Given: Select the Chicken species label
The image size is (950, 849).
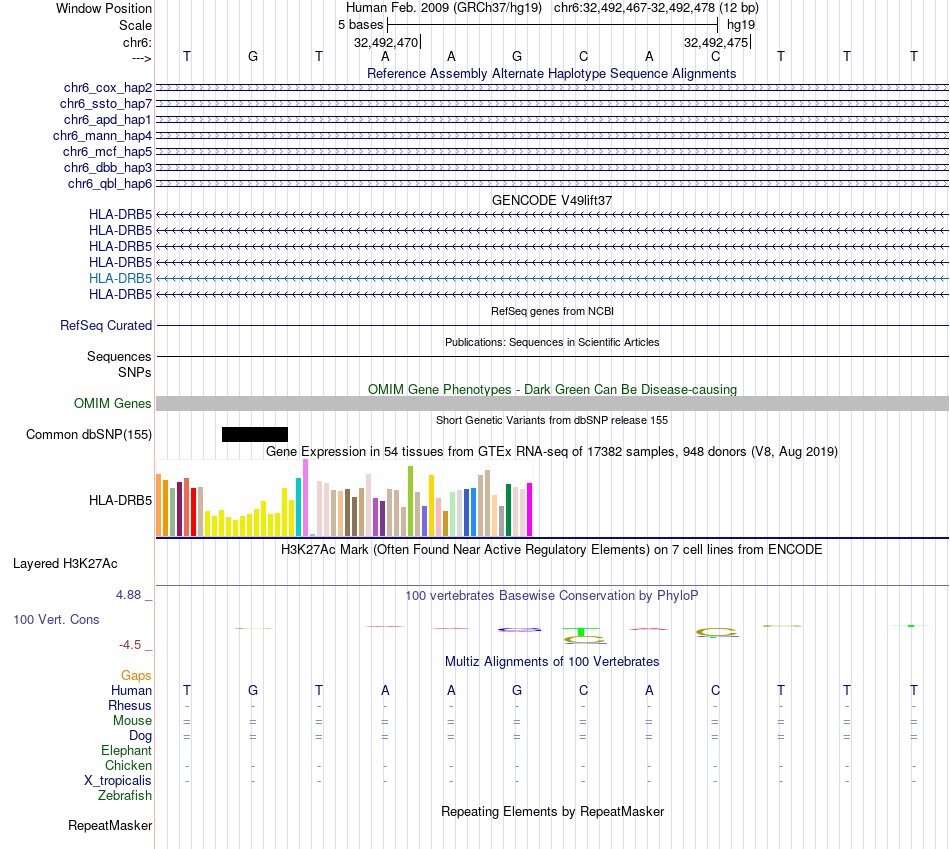Looking at the screenshot, I should click(x=128, y=765).
